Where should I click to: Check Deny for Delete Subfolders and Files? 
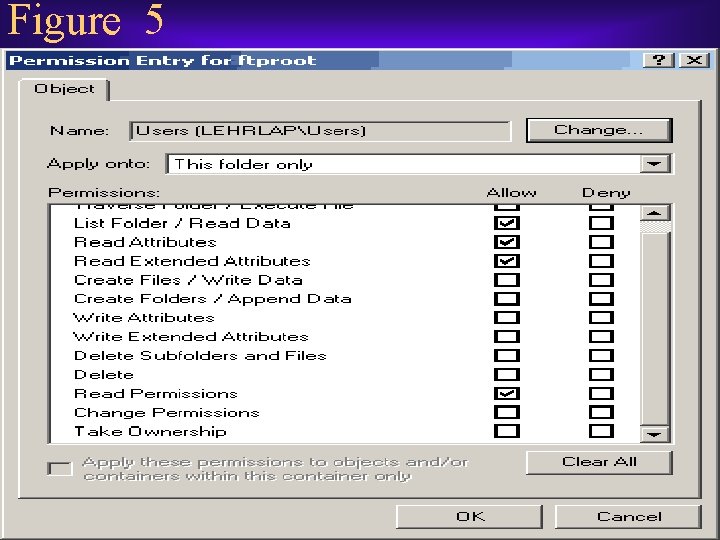point(602,355)
